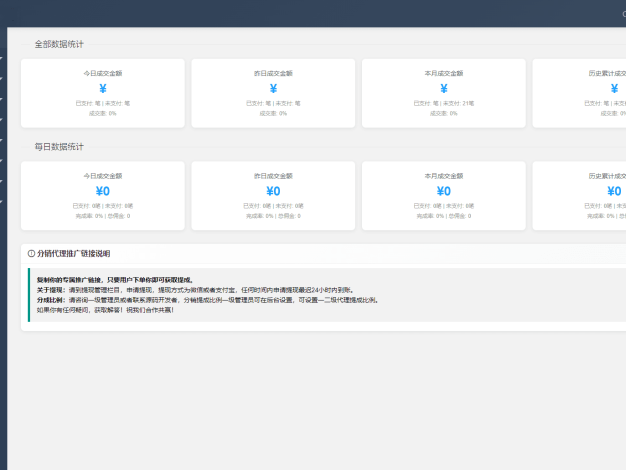Click the info icon beside 分销代理推广链接说明
Viewport: 626px width, 470px height.
[x=31, y=254]
